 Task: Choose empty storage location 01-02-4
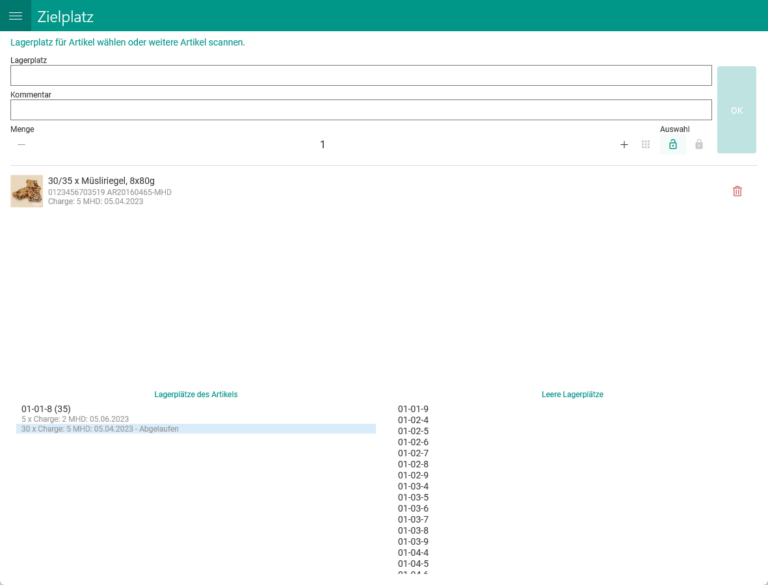[x=413, y=420]
